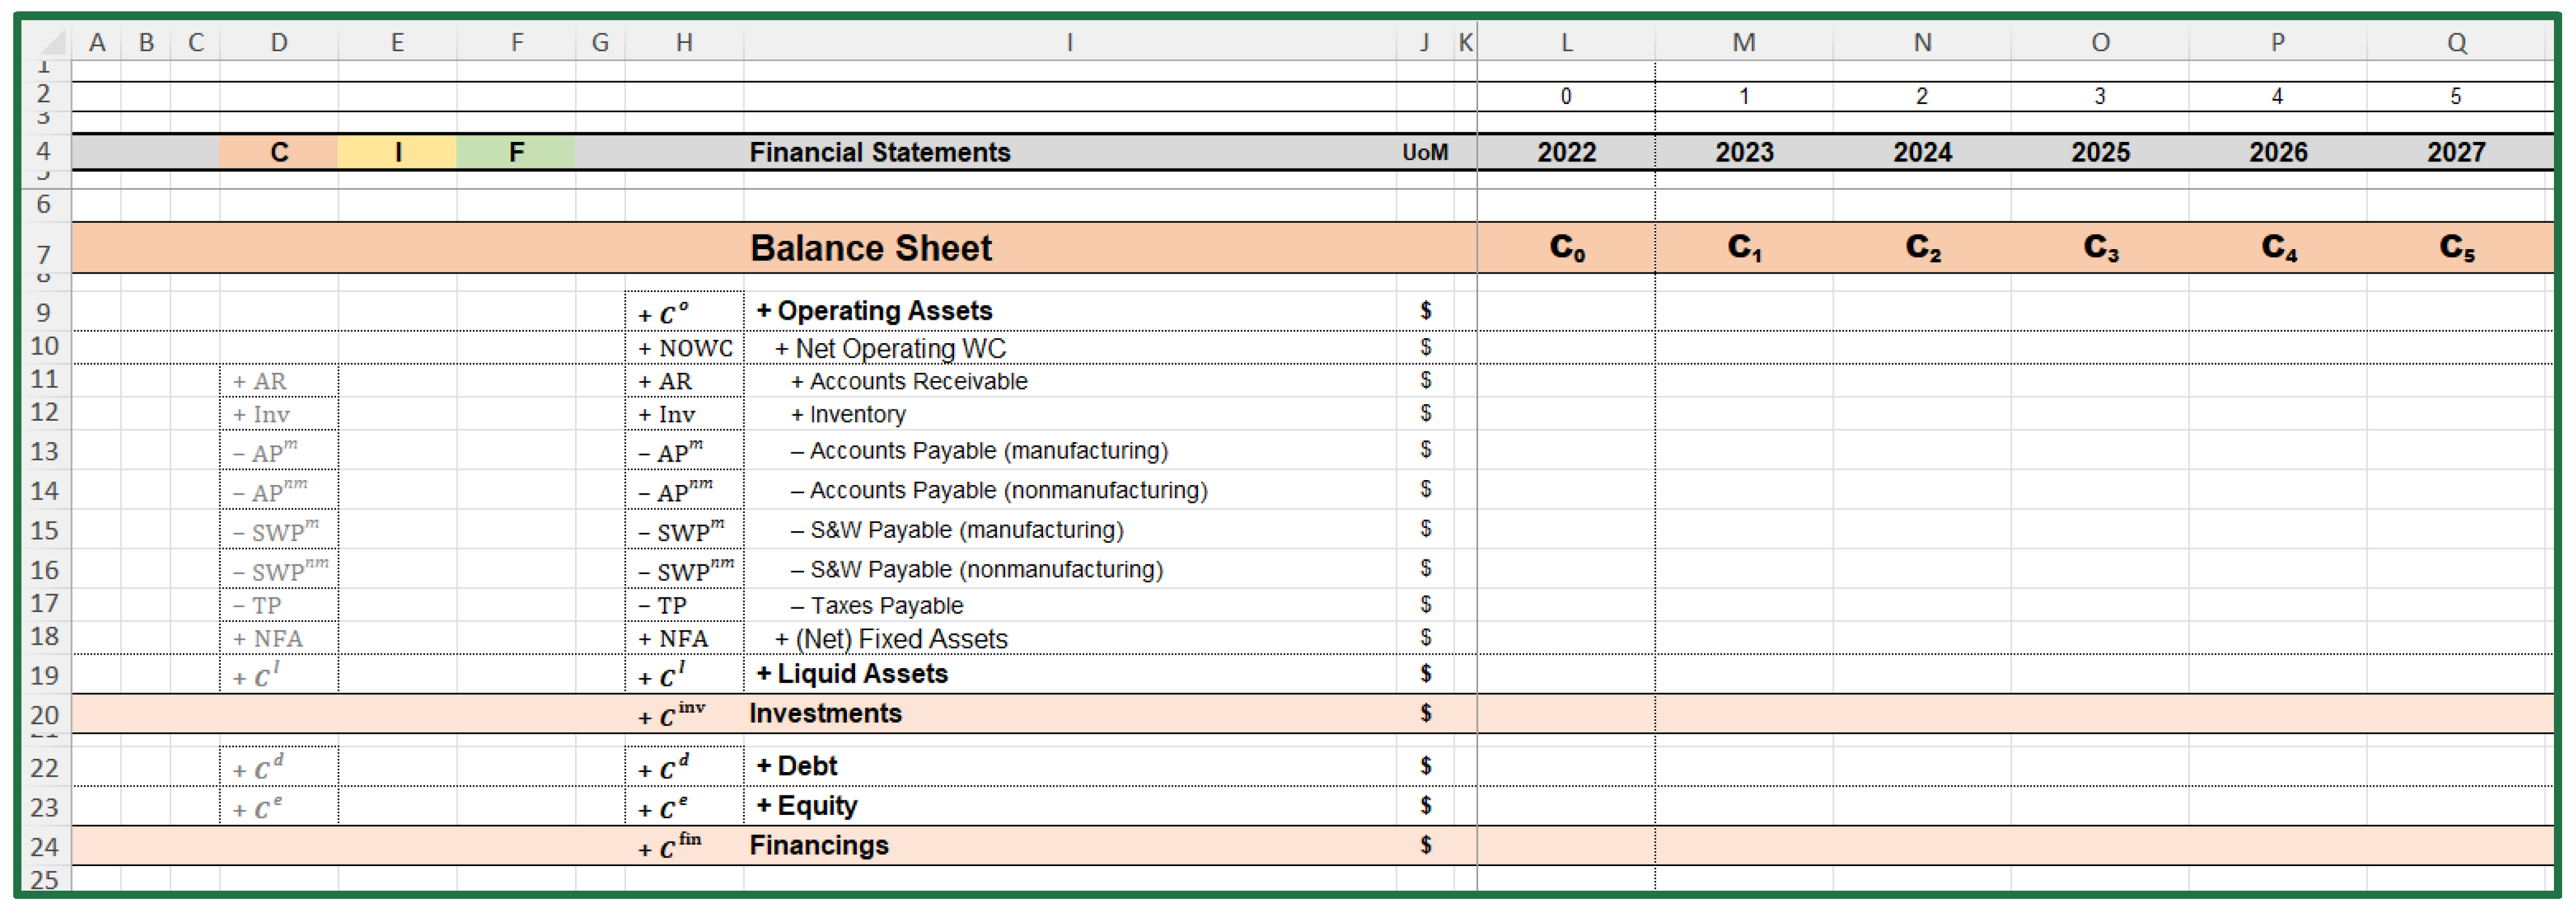Image resolution: width=2576 pixels, height=914 pixels.
Task: Select column Q header
Action: point(2456,42)
